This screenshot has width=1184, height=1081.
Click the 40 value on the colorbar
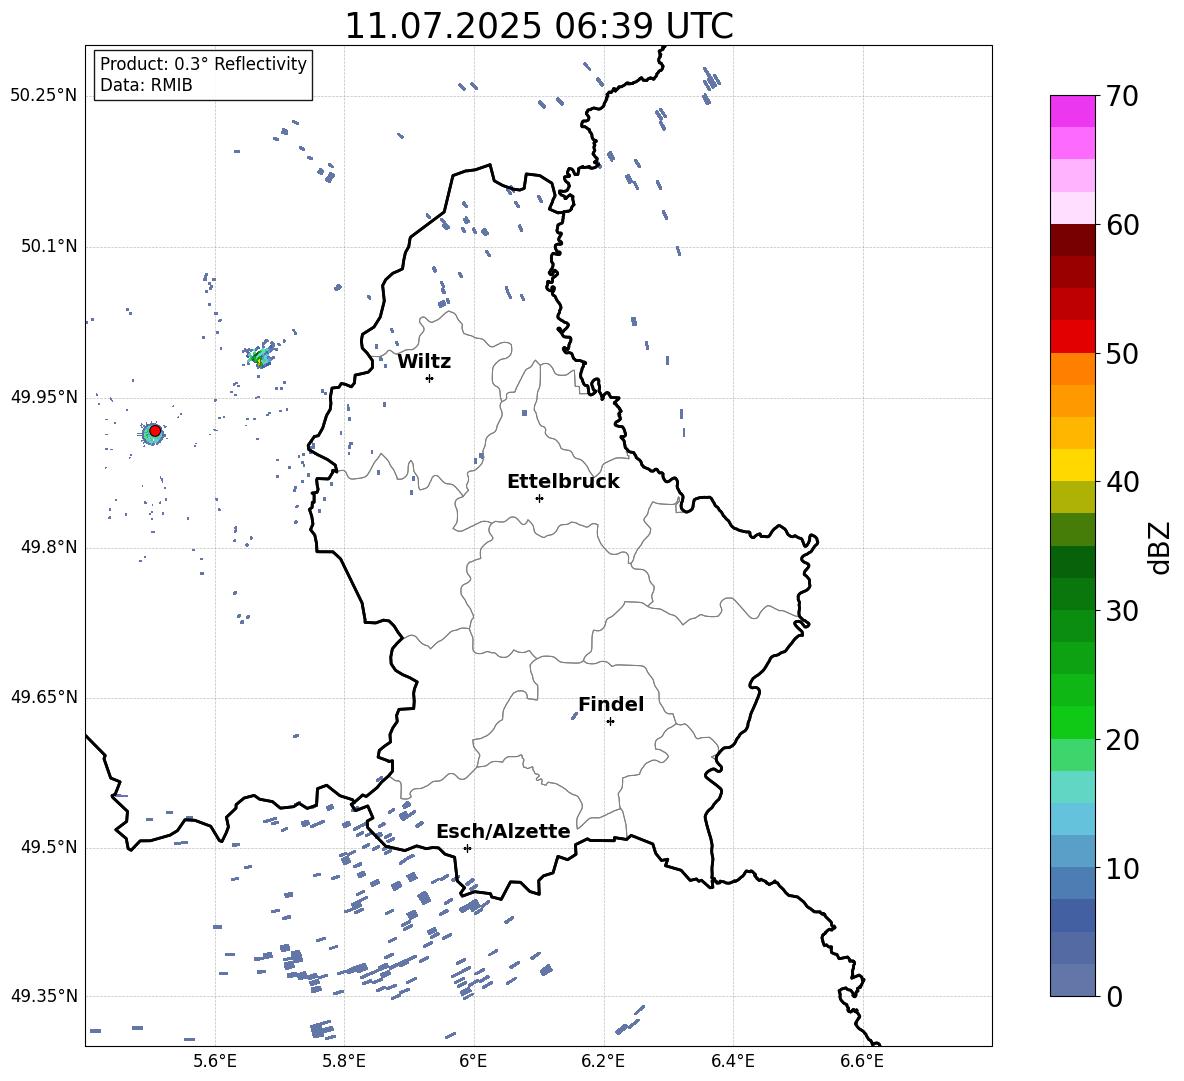tap(1122, 482)
